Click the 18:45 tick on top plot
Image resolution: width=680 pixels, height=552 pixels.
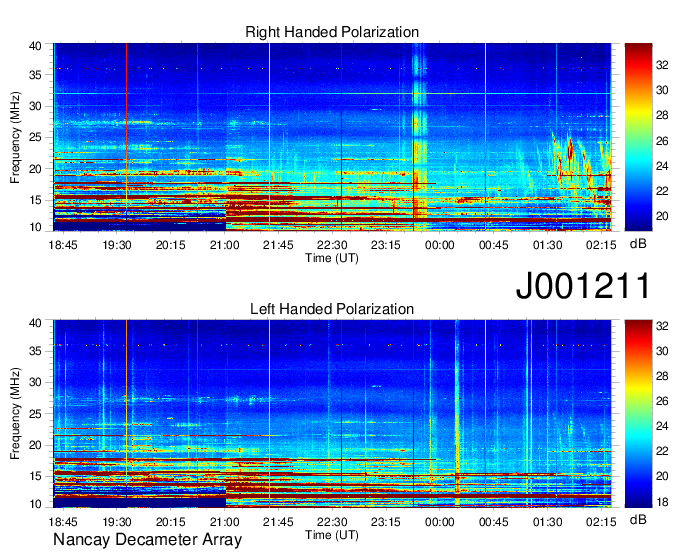[63, 245]
